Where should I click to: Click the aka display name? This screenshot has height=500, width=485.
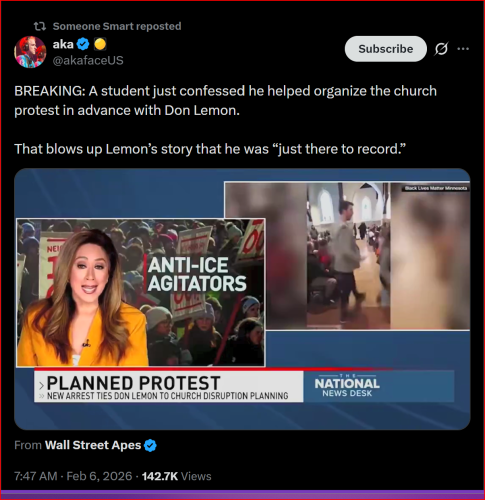(63, 44)
